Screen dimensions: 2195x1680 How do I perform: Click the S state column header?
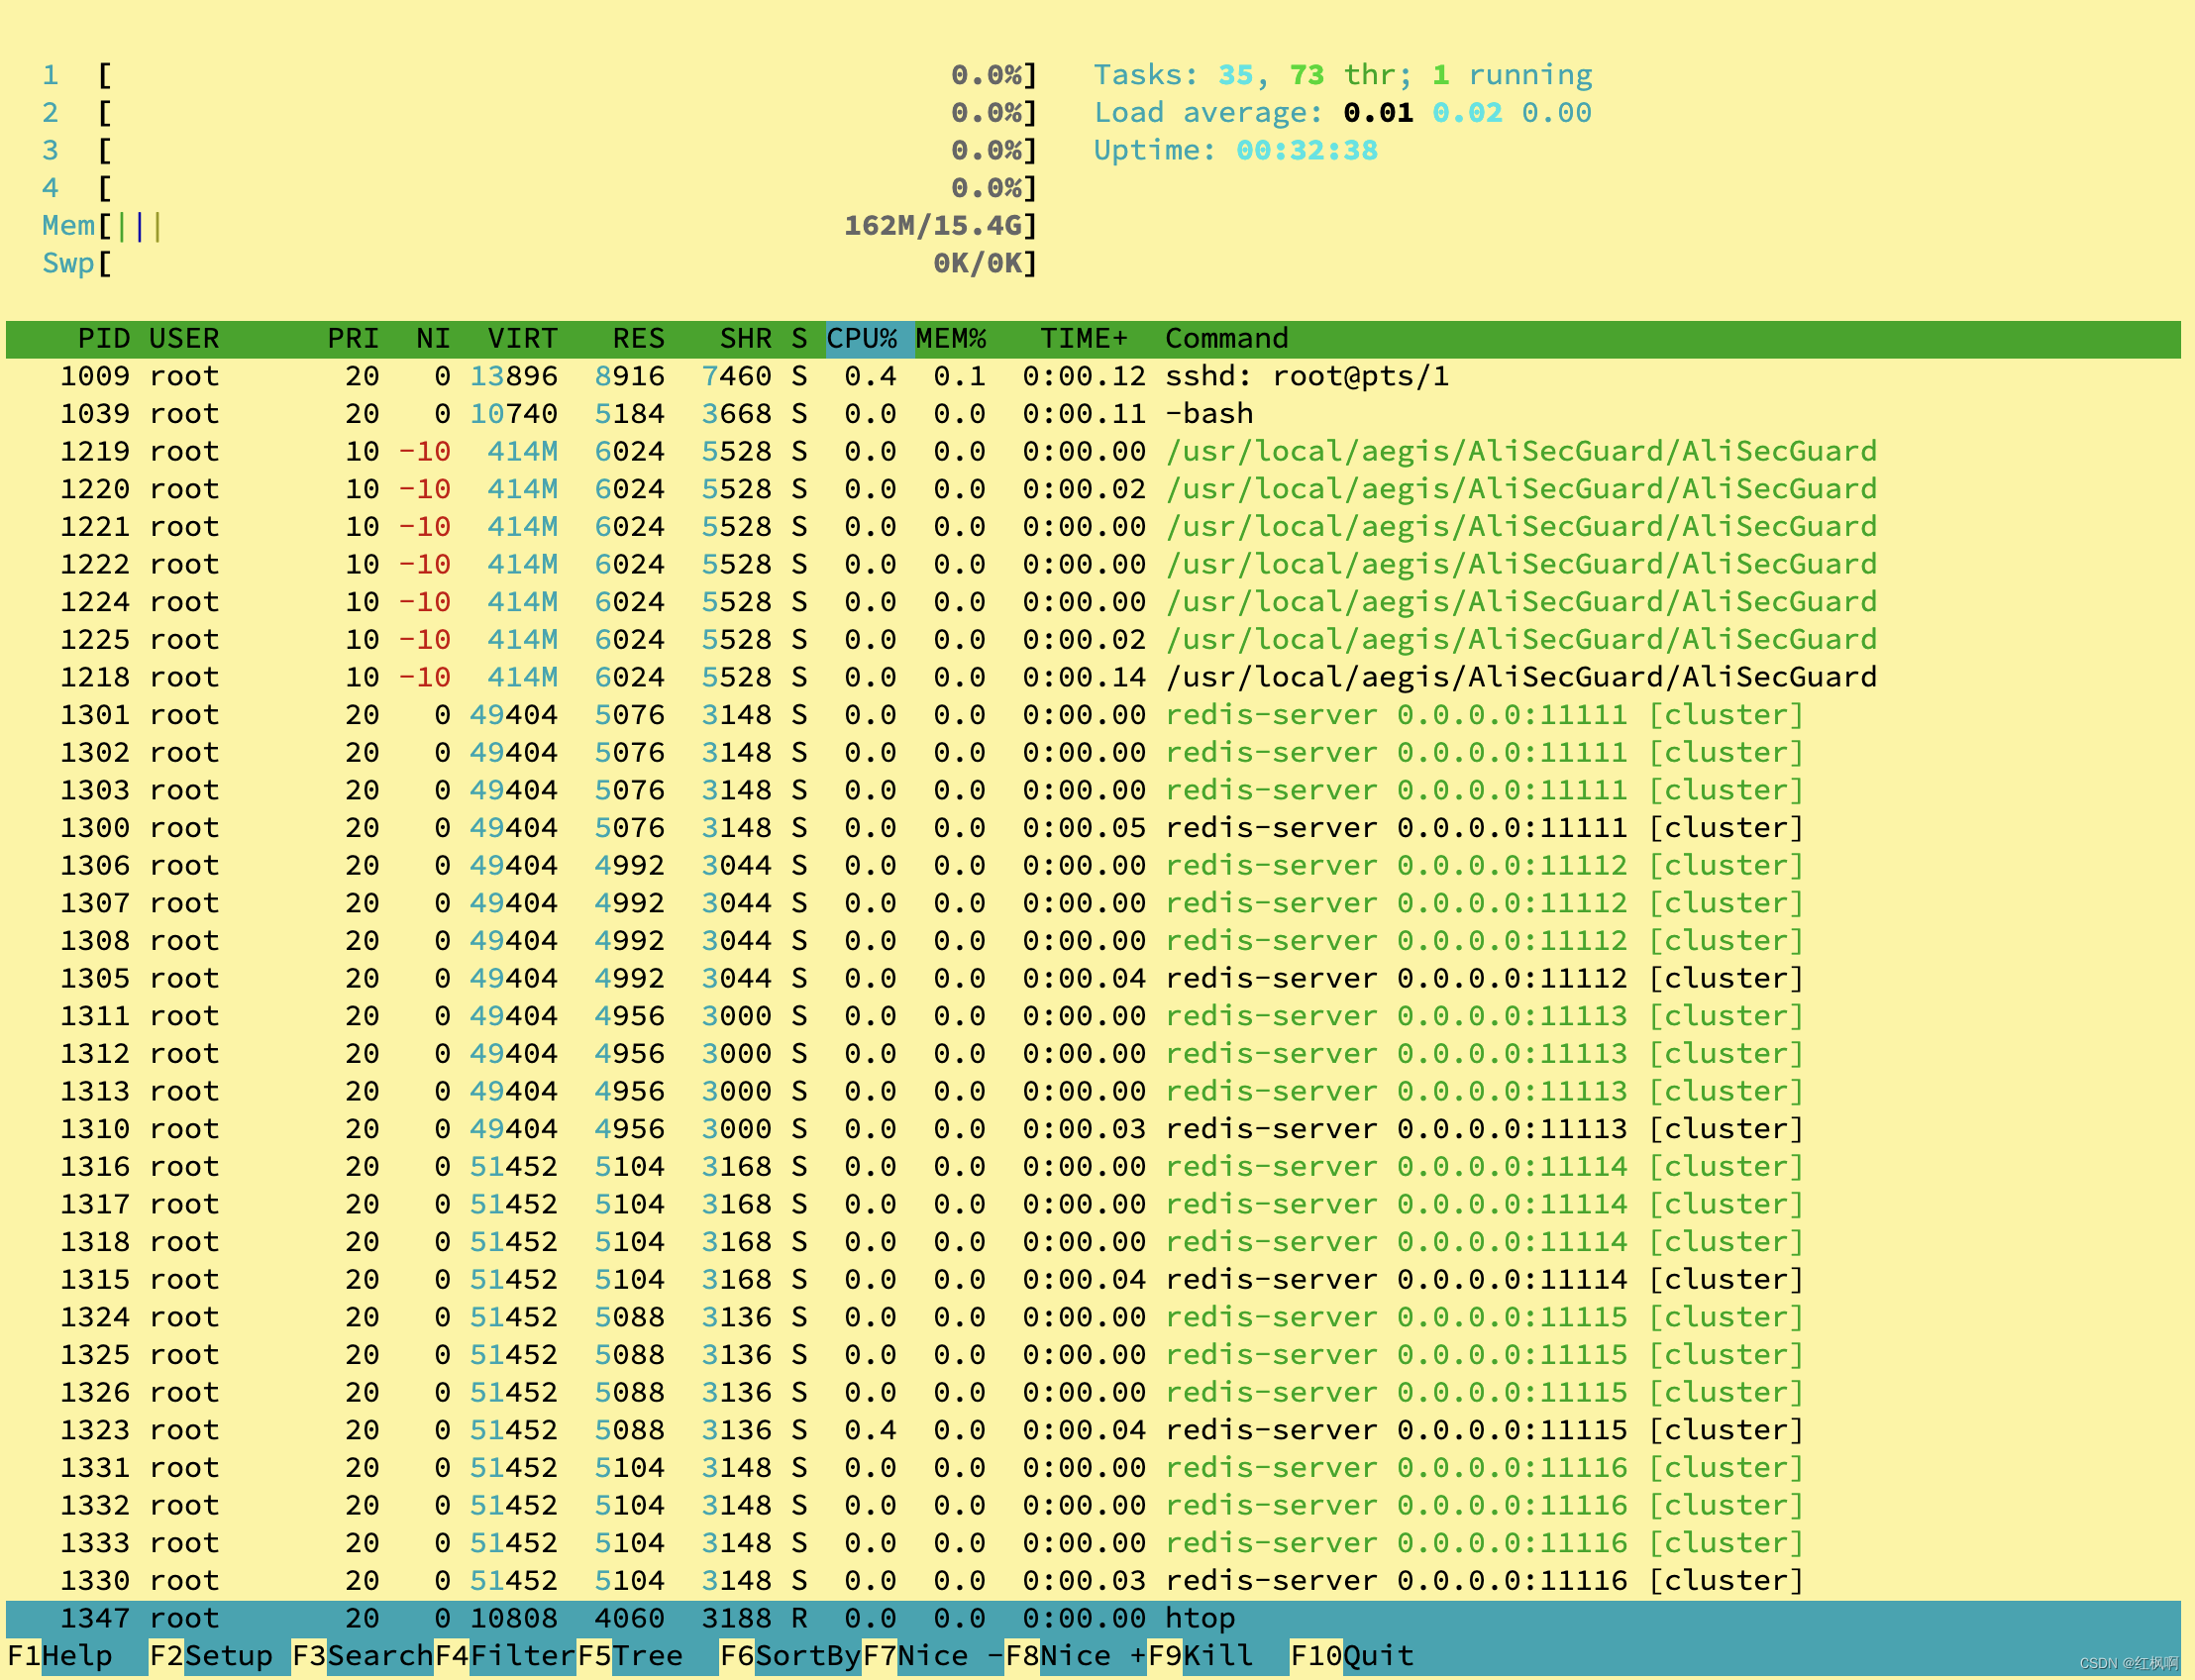coord(799,339)
